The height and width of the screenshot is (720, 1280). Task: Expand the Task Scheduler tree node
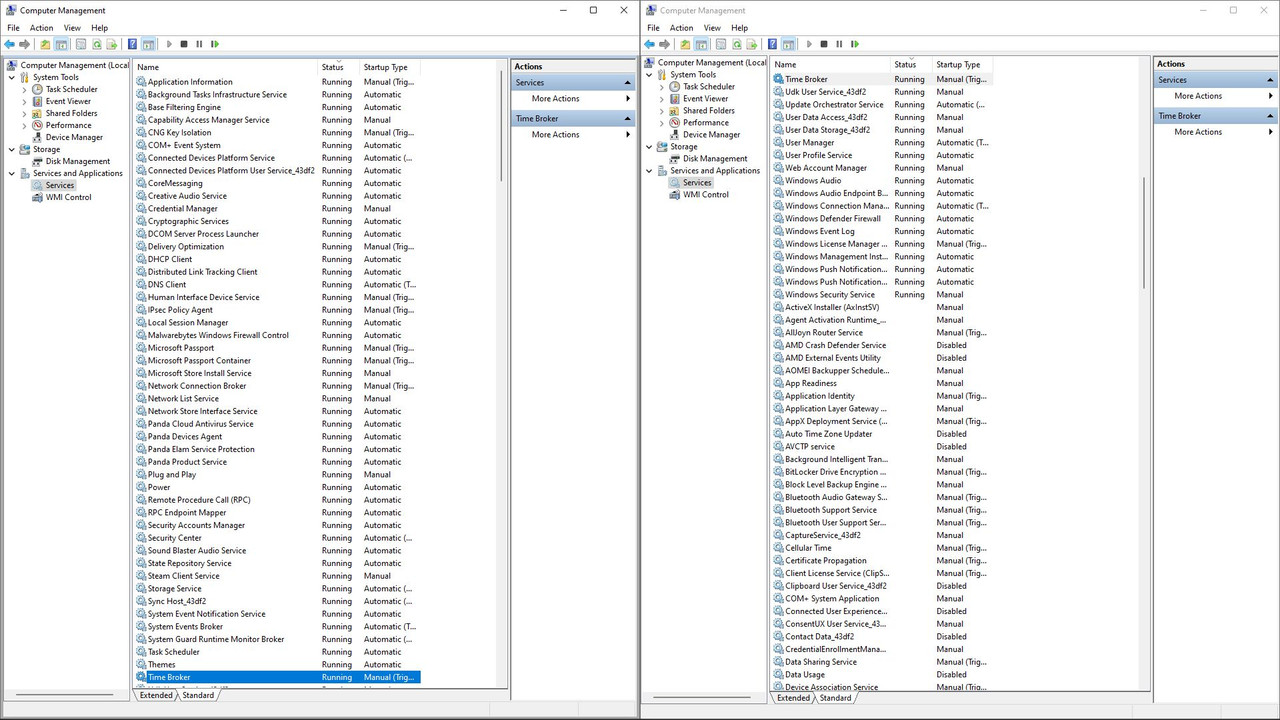tap(23, 89)
